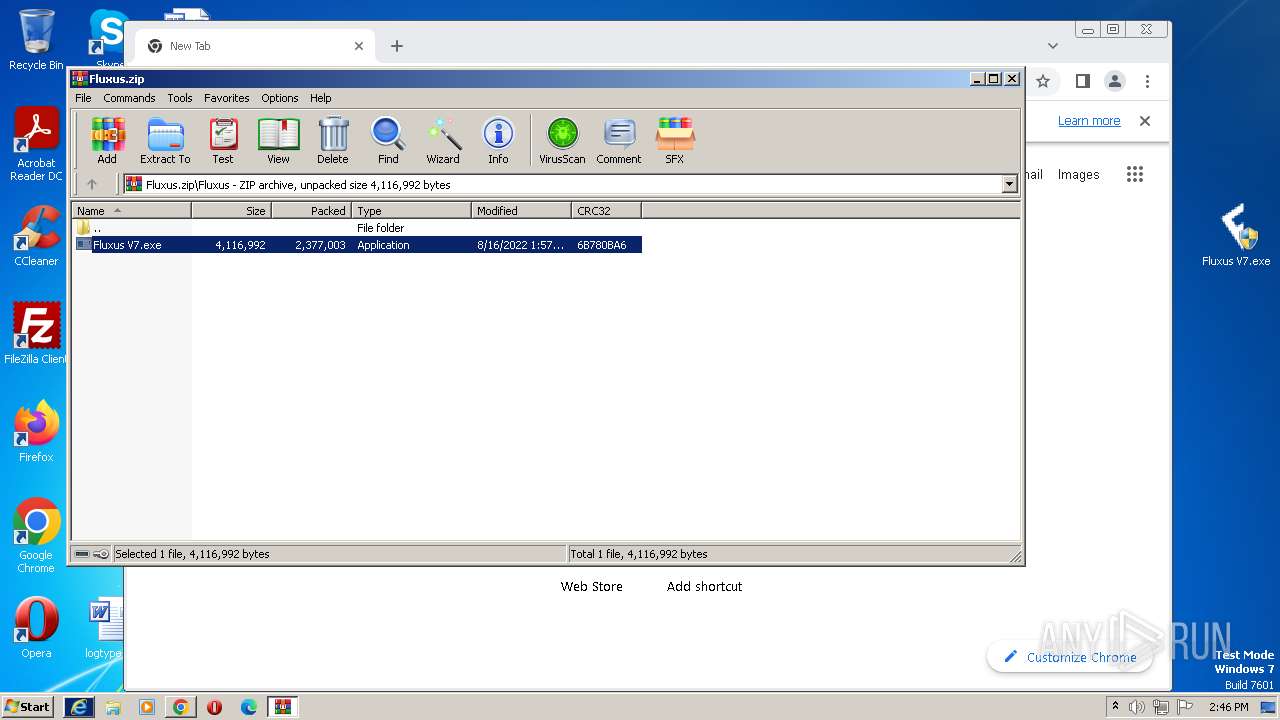Open CCleaner desktop shortcut
Viewport: 1280px width, 720px height.
point(36,236)
